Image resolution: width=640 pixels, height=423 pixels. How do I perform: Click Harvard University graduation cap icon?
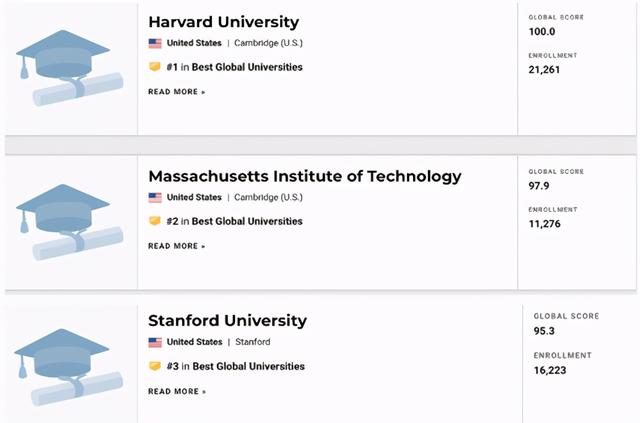67,68
